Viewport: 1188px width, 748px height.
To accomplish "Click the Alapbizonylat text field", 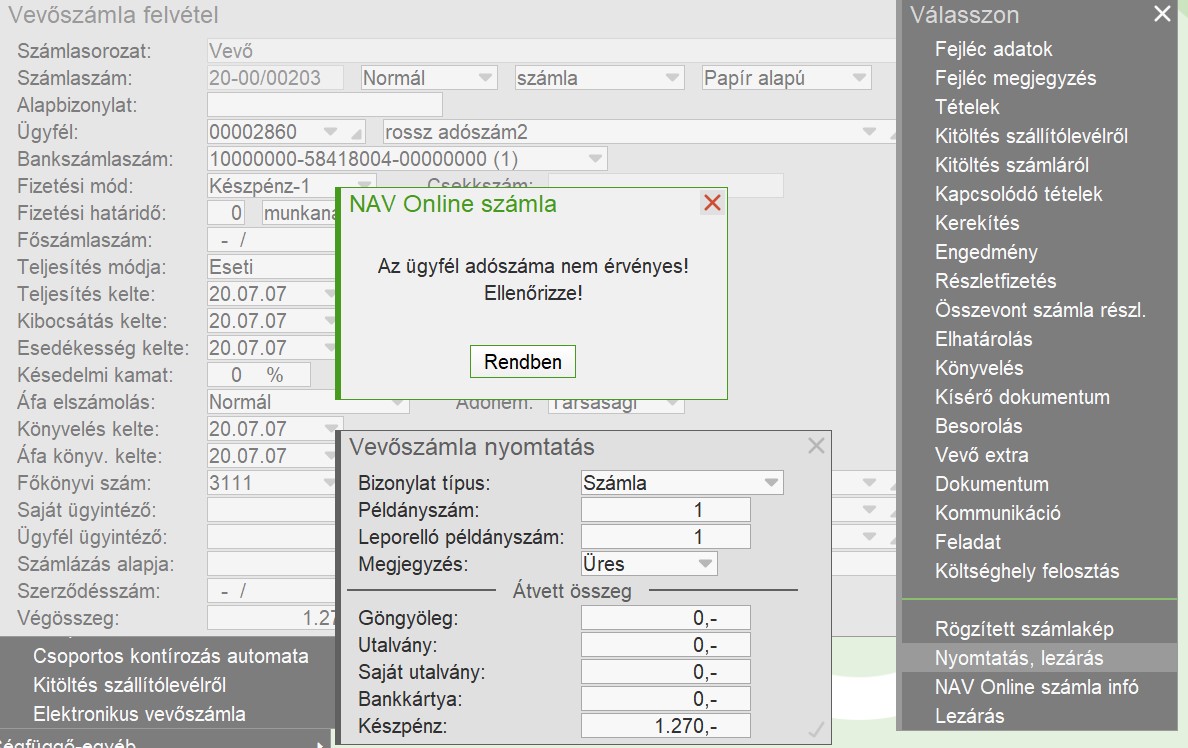I will (x=324, y=105).
